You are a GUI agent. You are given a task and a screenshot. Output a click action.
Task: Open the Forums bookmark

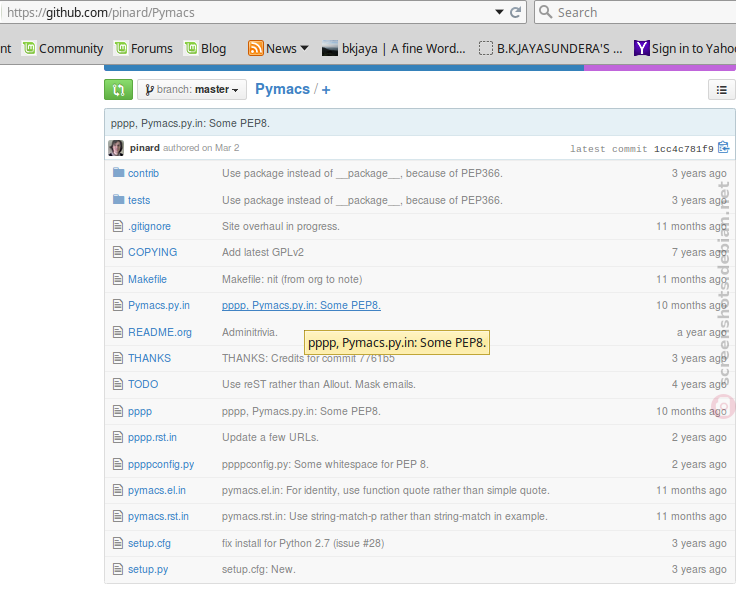(144, 48)
